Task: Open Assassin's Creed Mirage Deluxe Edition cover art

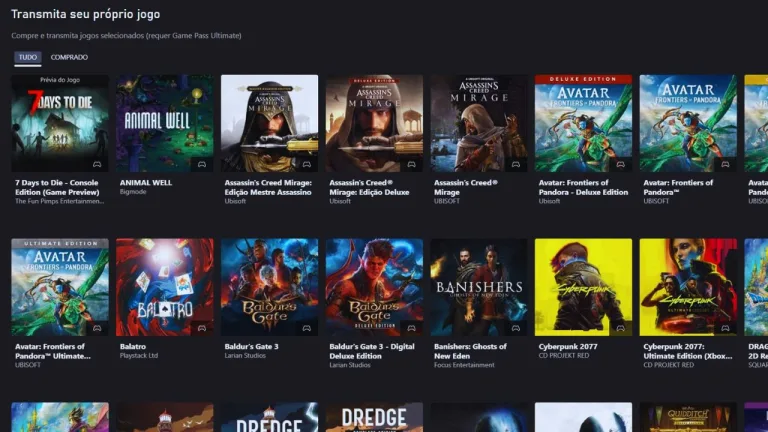Action: coord(374,123)
